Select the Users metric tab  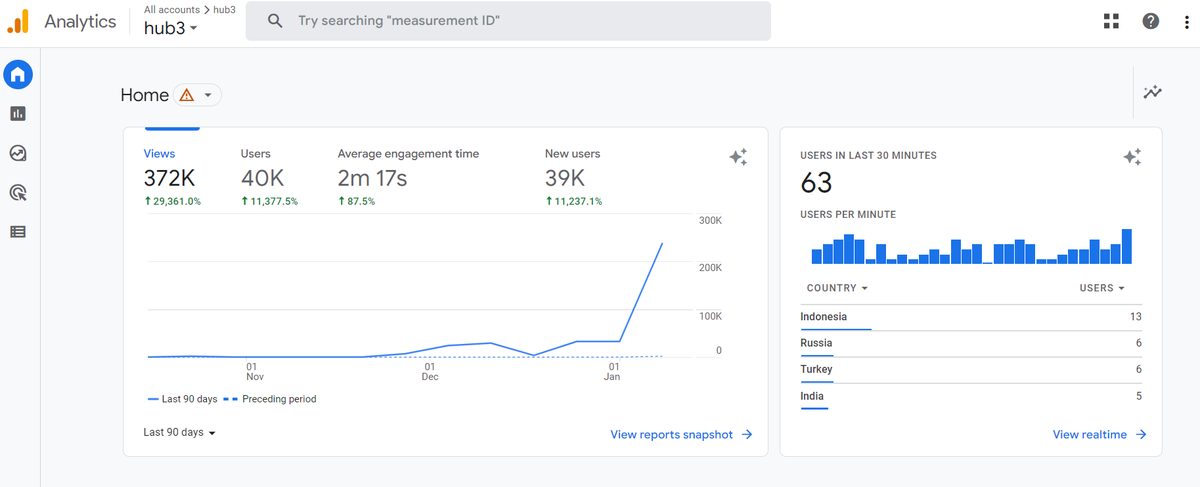[255, 154]
